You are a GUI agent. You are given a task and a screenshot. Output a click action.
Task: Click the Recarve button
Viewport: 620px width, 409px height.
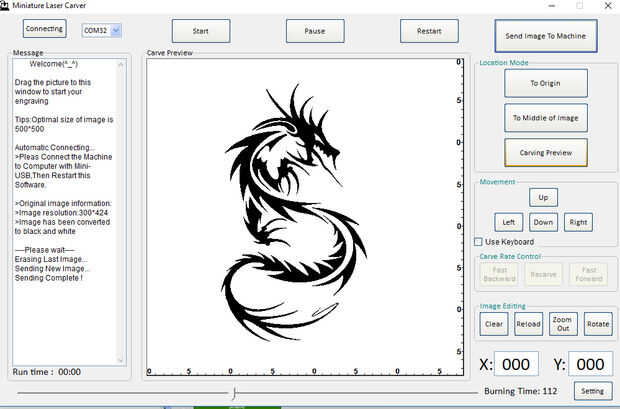tap(544, 274)
